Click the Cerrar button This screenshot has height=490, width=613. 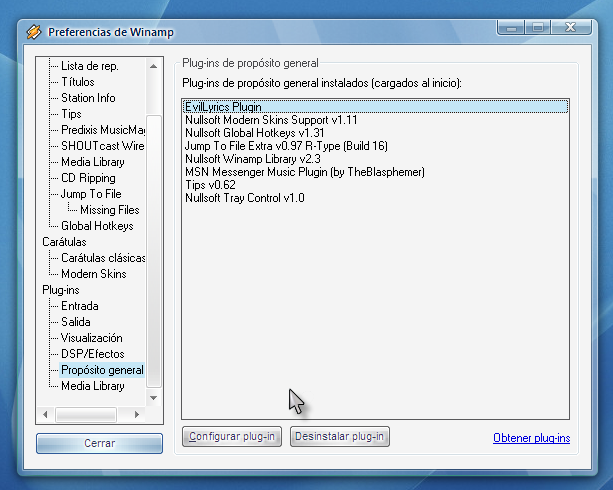pyautogui.click(x=99, y=443)
